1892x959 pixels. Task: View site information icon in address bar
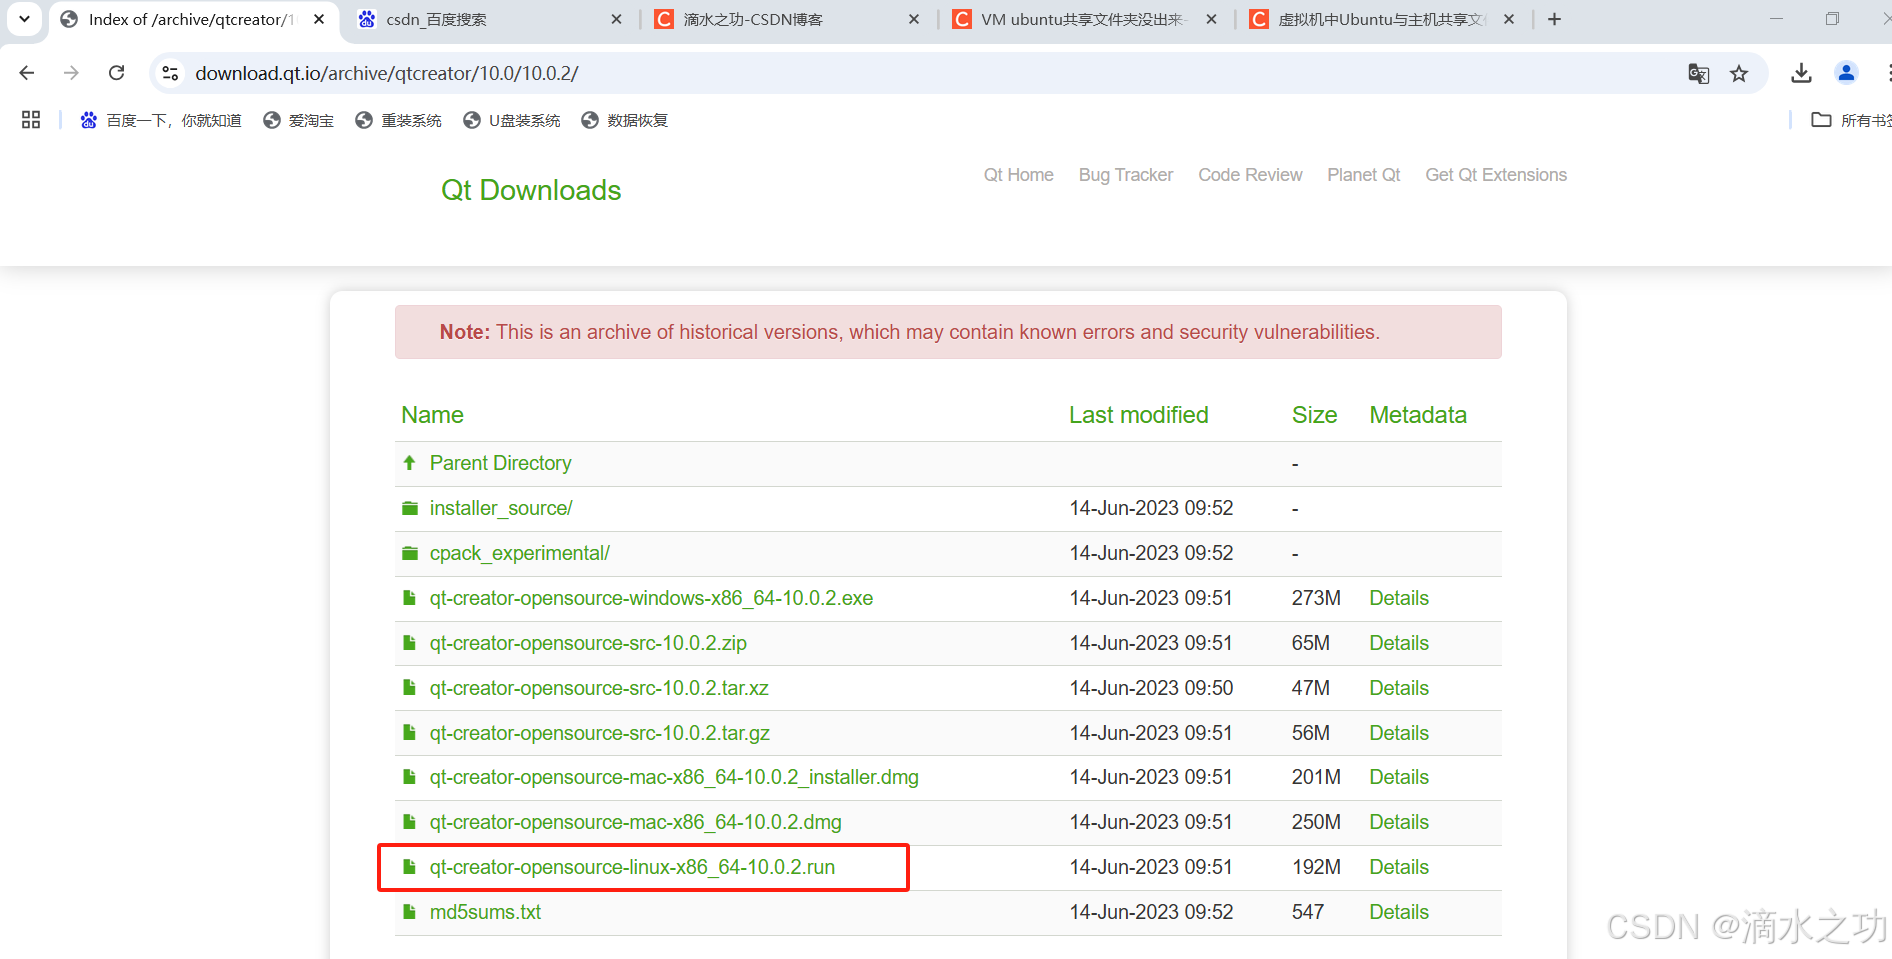click(x=170, y=73)
